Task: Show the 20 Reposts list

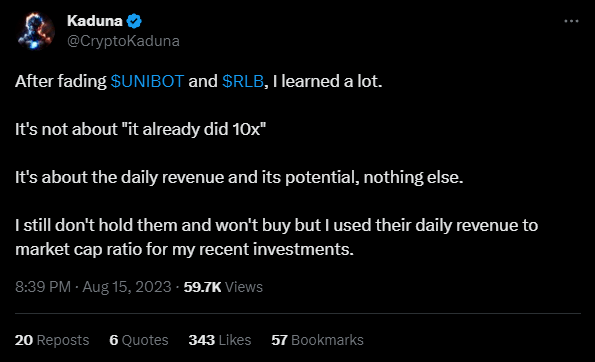Action: [52, 340]
